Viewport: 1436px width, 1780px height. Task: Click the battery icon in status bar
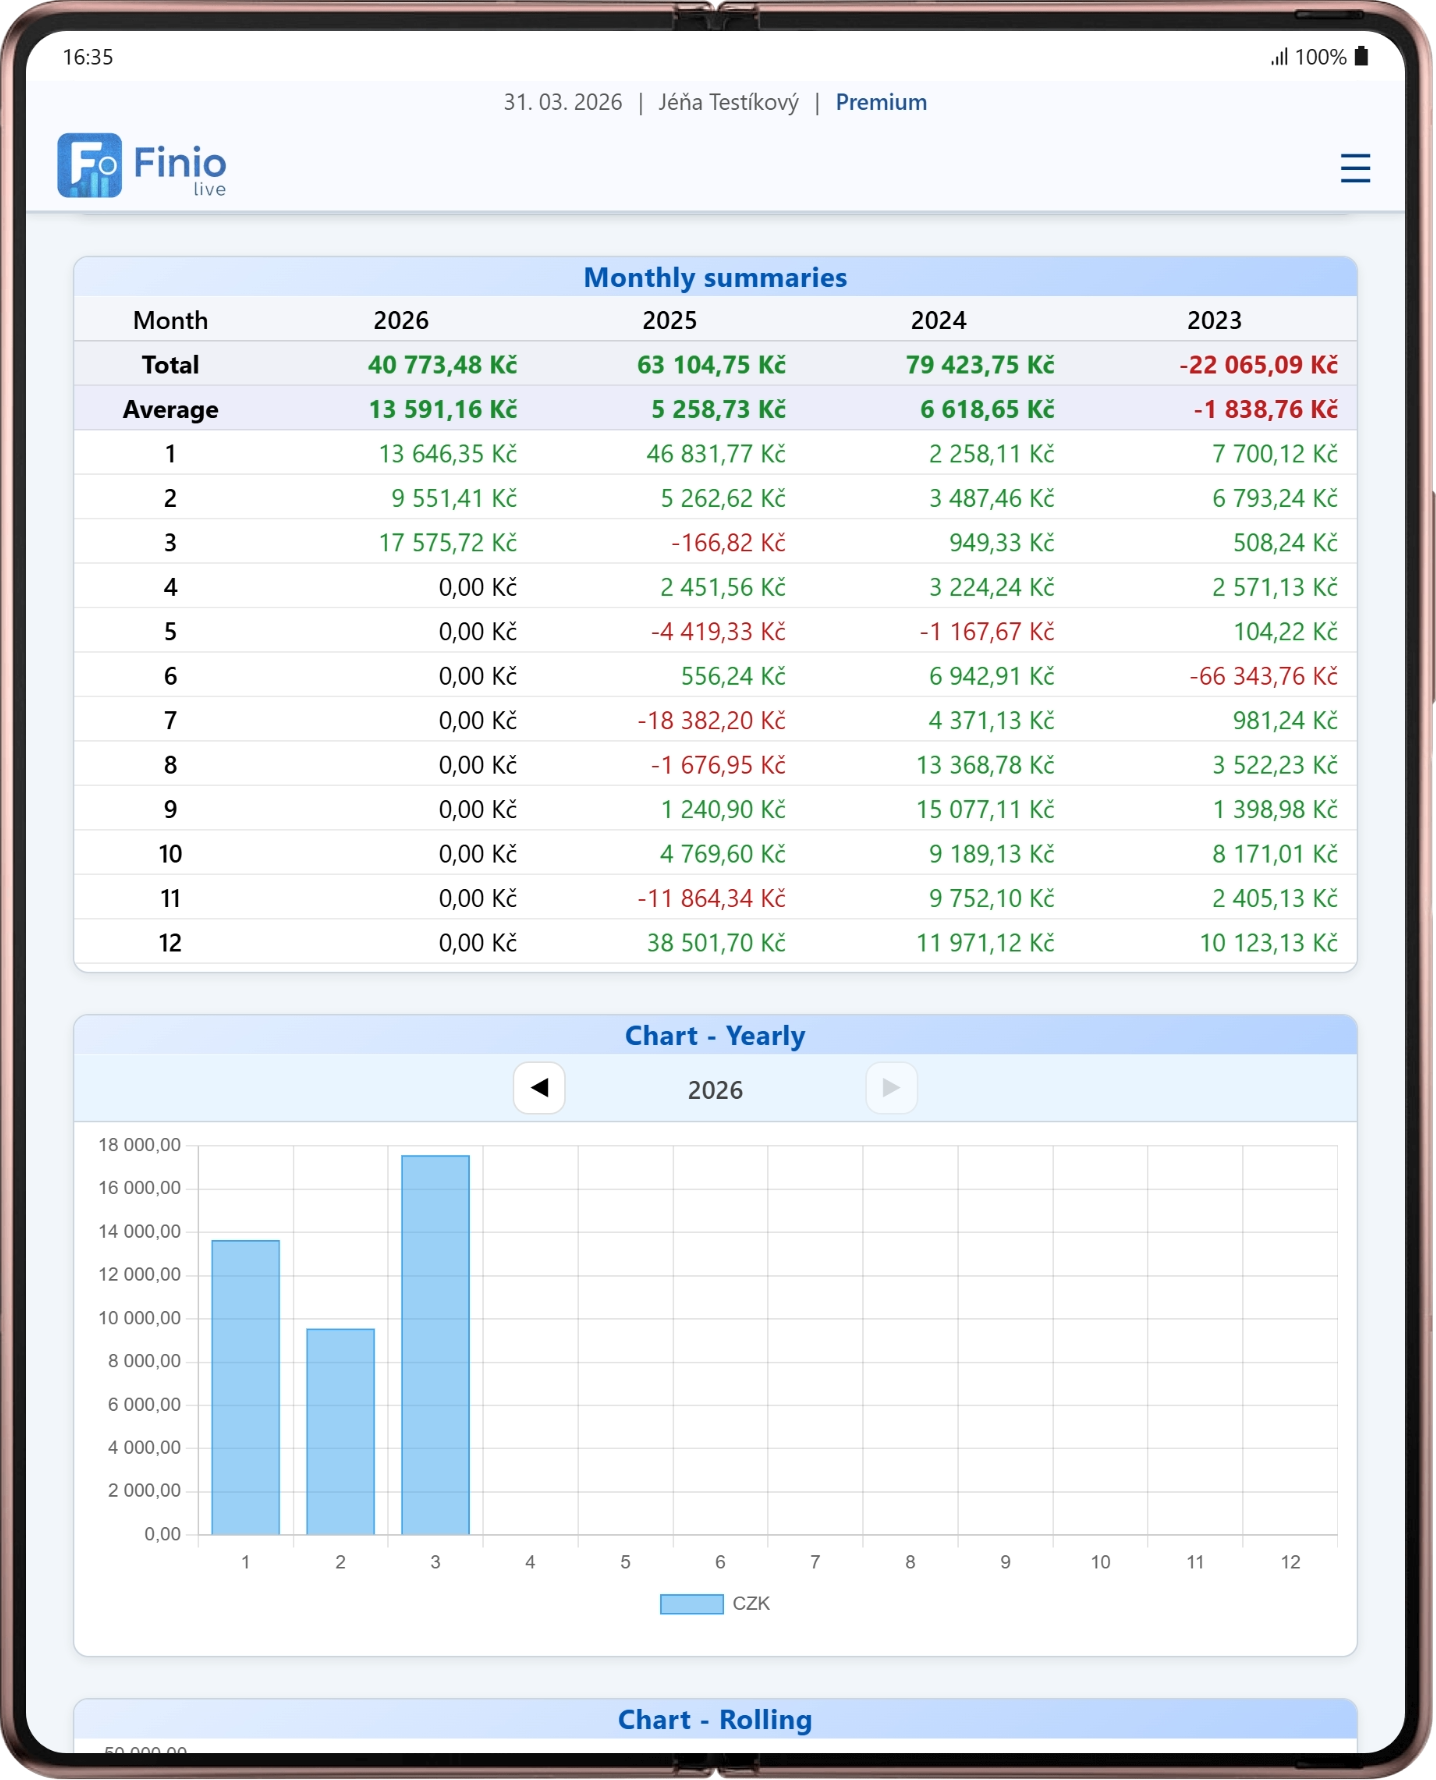pos(1360,57)
